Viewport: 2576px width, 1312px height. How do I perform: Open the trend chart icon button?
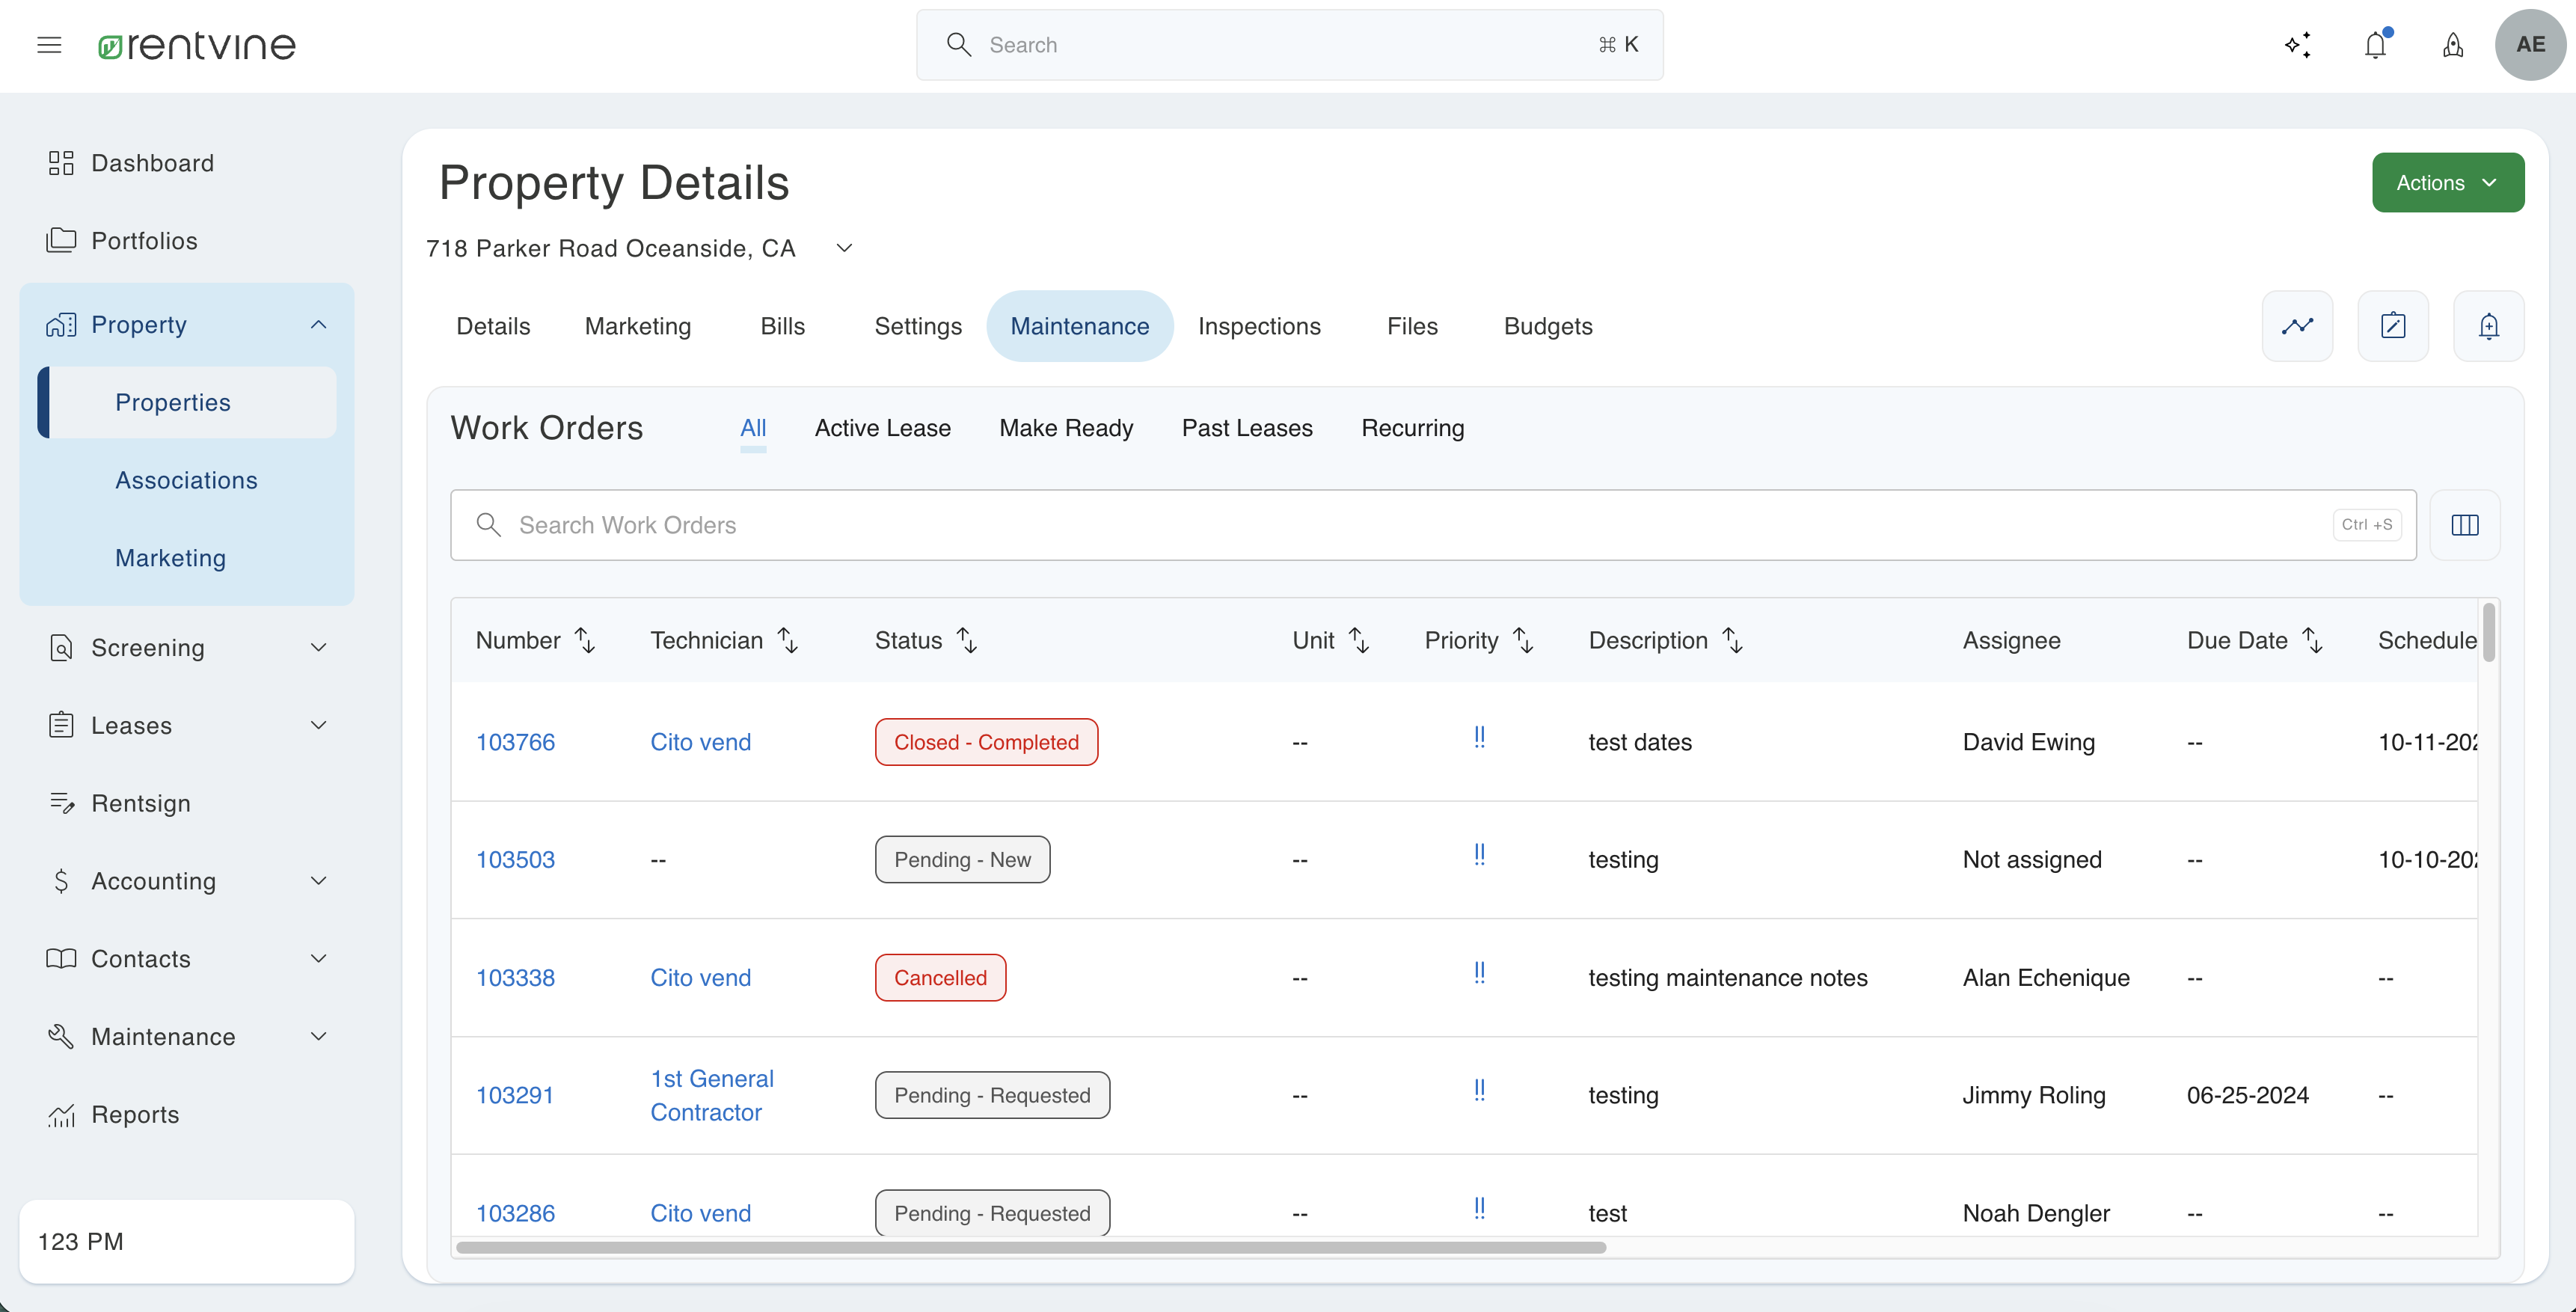click(x=2297, y=326)
